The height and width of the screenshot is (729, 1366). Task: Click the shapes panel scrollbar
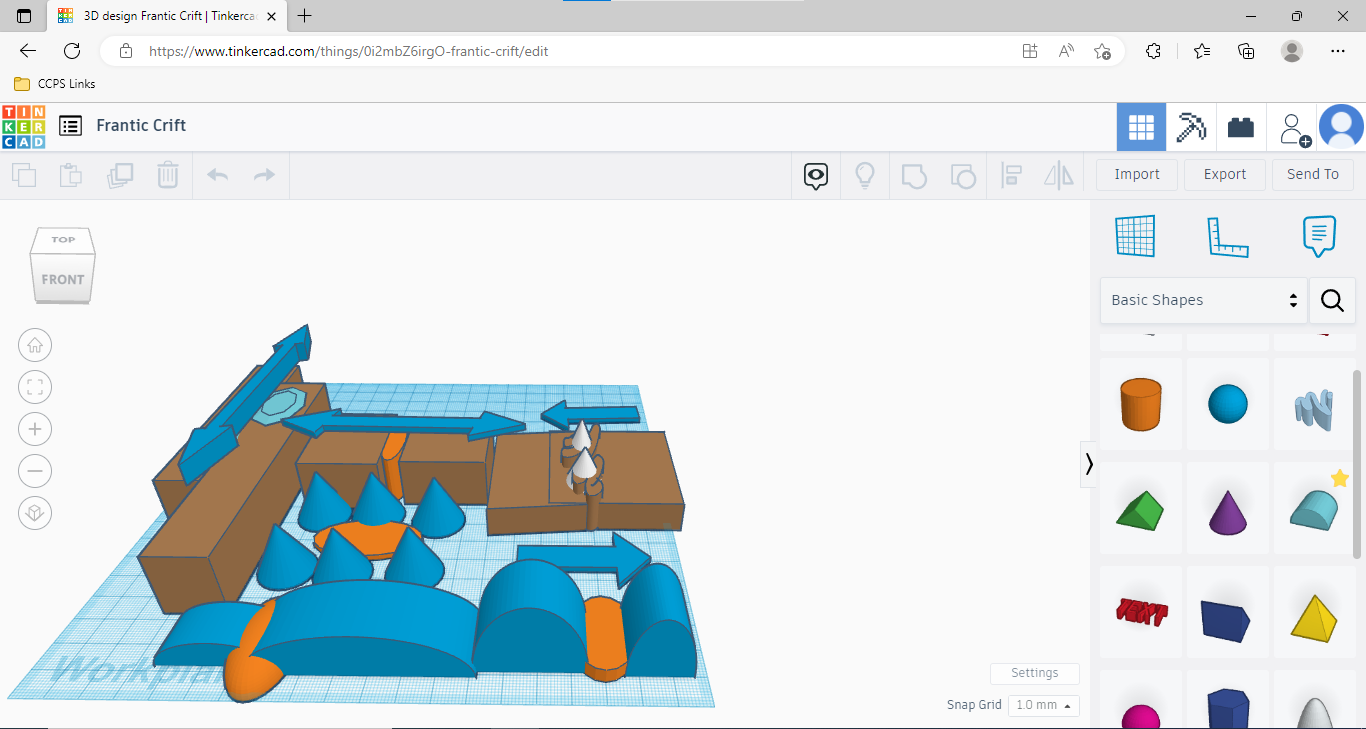coord(1358,464)
